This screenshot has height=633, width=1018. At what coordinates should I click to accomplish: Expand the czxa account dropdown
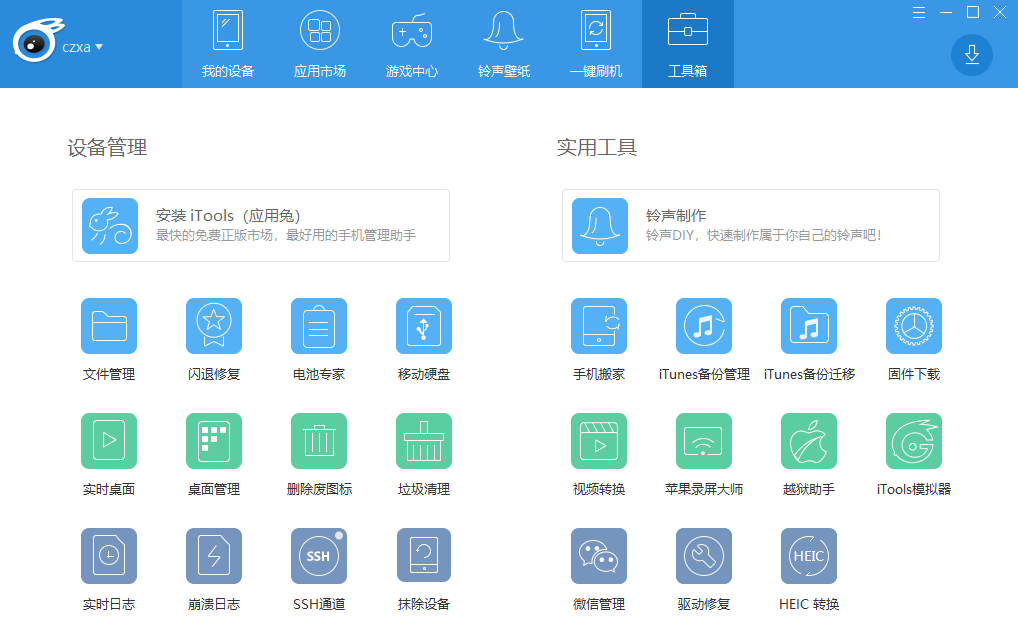(x=82, y=47)
